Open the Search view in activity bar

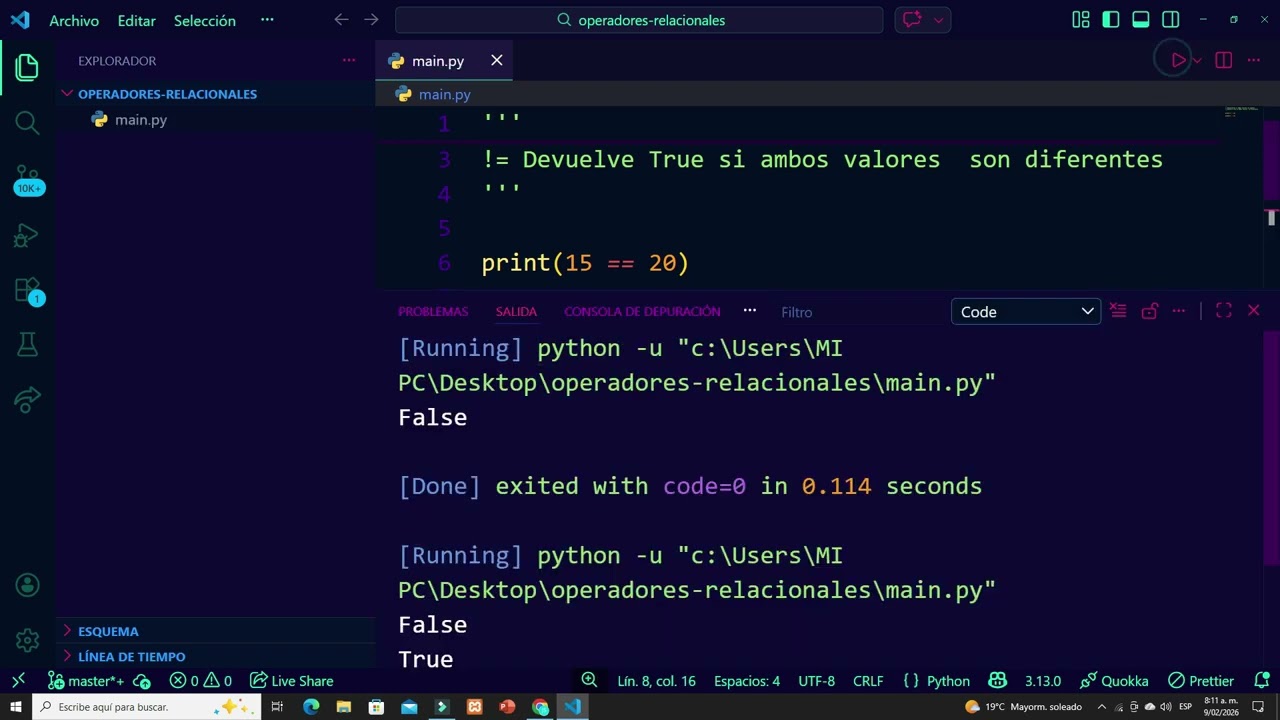point(27,123)
